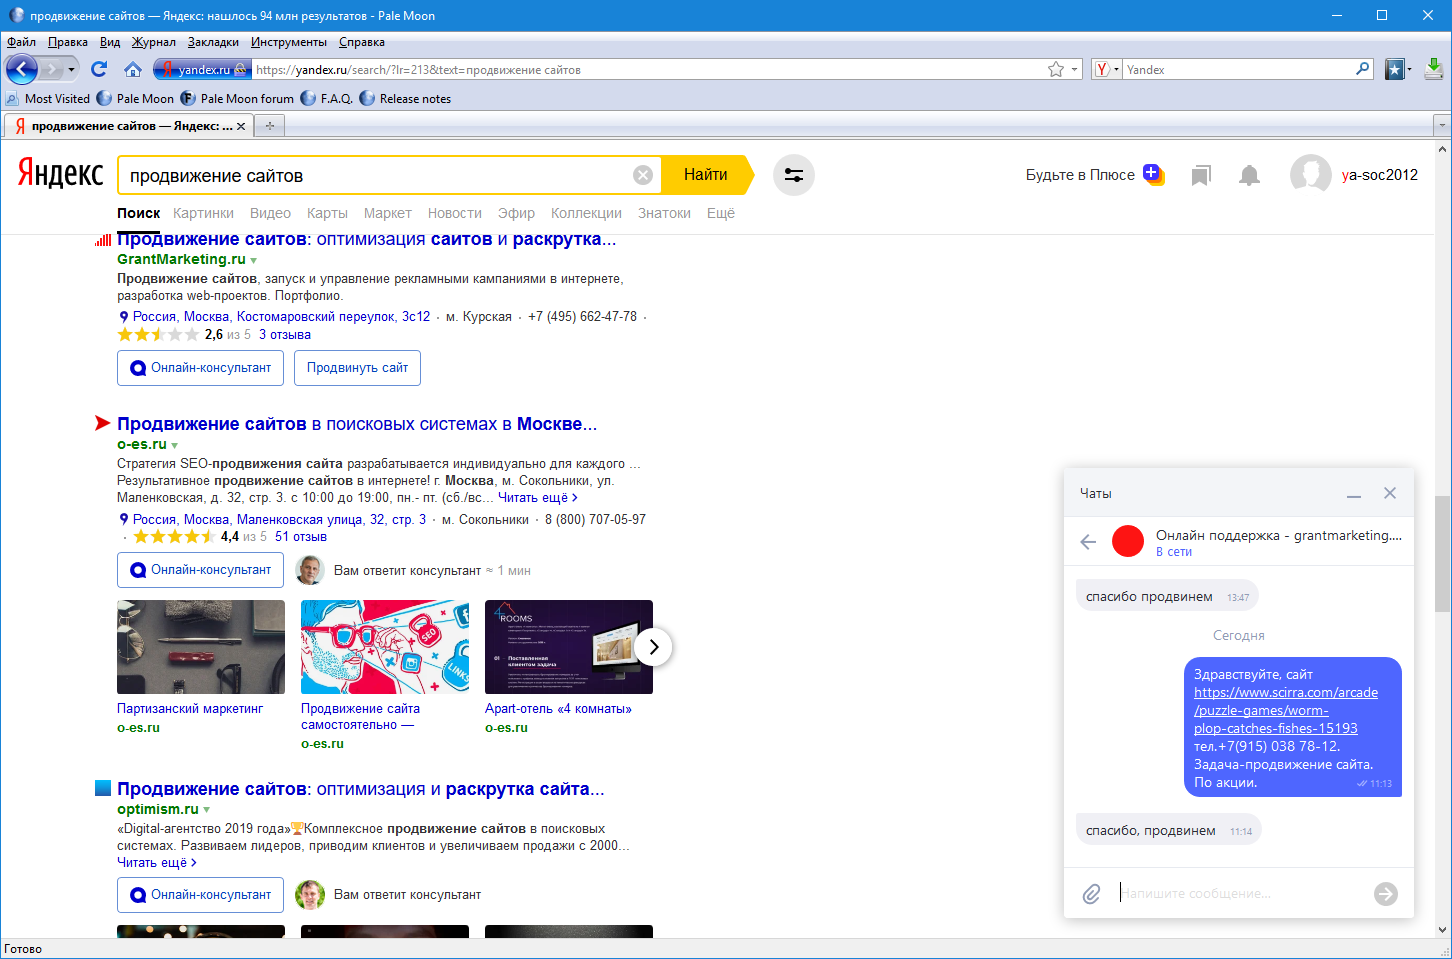1452x959 pixels.
Task: Switch to the Видео search tab
Action: point(270,213)
